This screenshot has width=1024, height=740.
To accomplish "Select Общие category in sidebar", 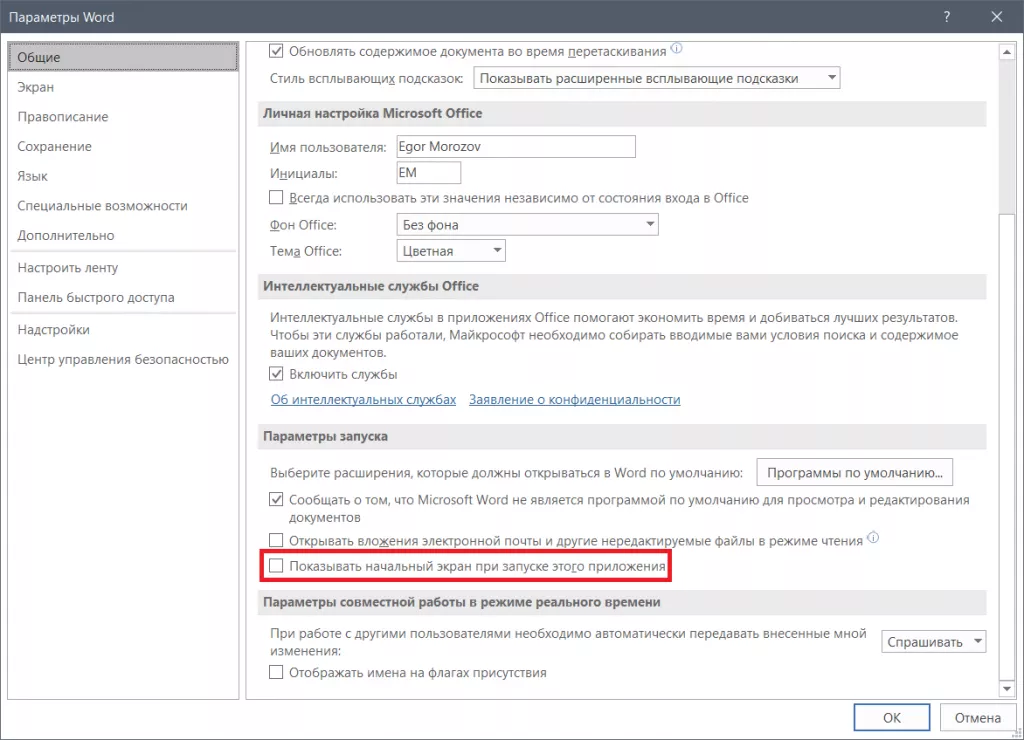I will pyautogui.click(x=123, y=57).
